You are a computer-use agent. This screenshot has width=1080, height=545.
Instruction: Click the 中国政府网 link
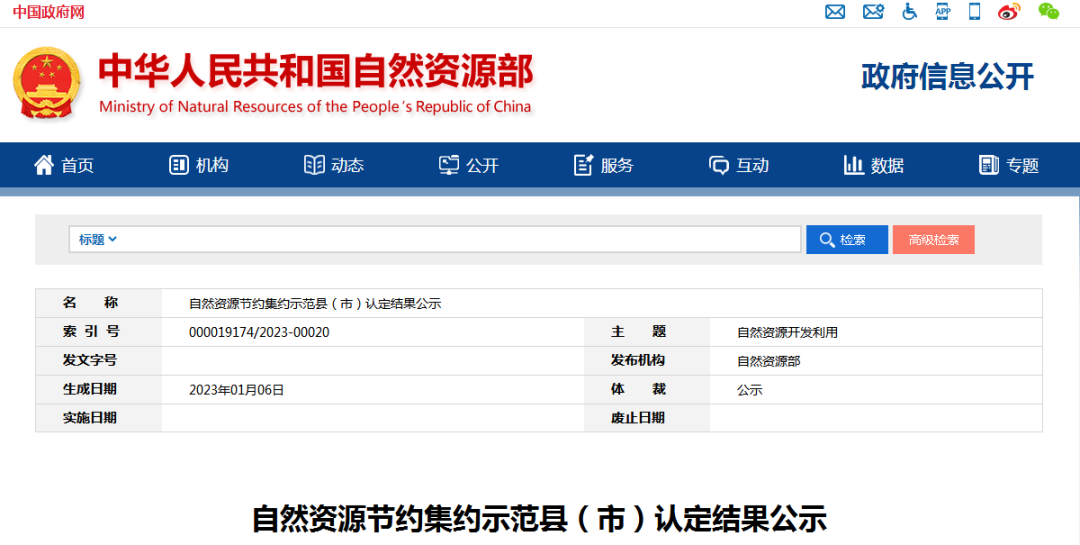48,12
